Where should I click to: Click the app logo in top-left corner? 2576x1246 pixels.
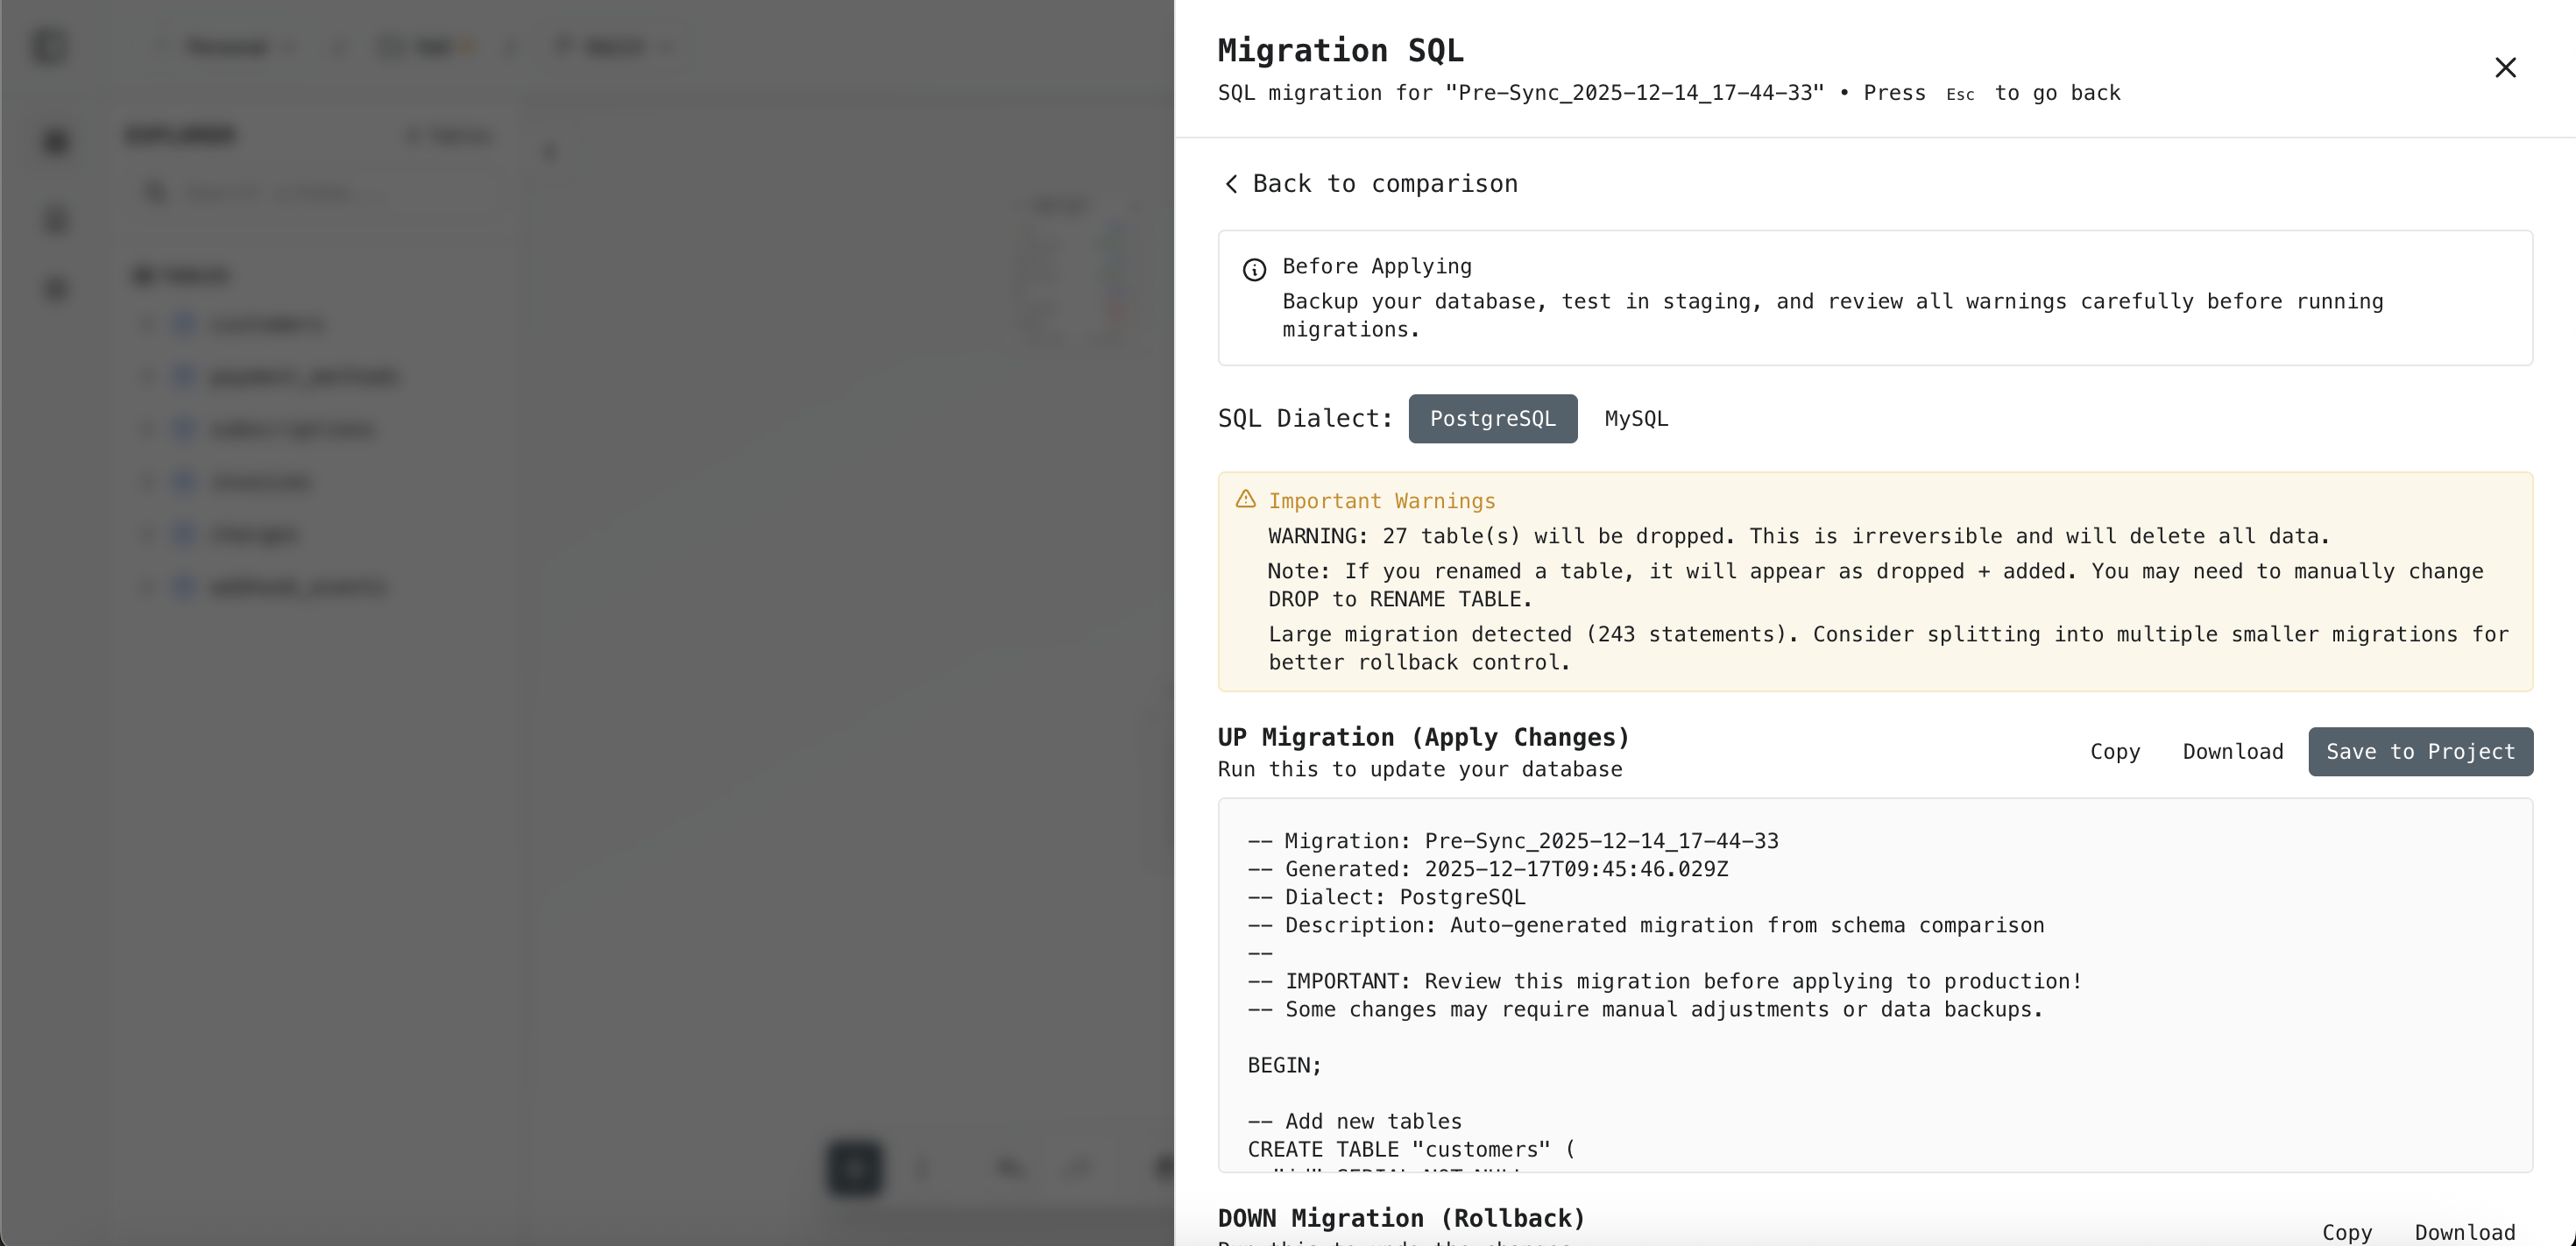click(48, 46)
